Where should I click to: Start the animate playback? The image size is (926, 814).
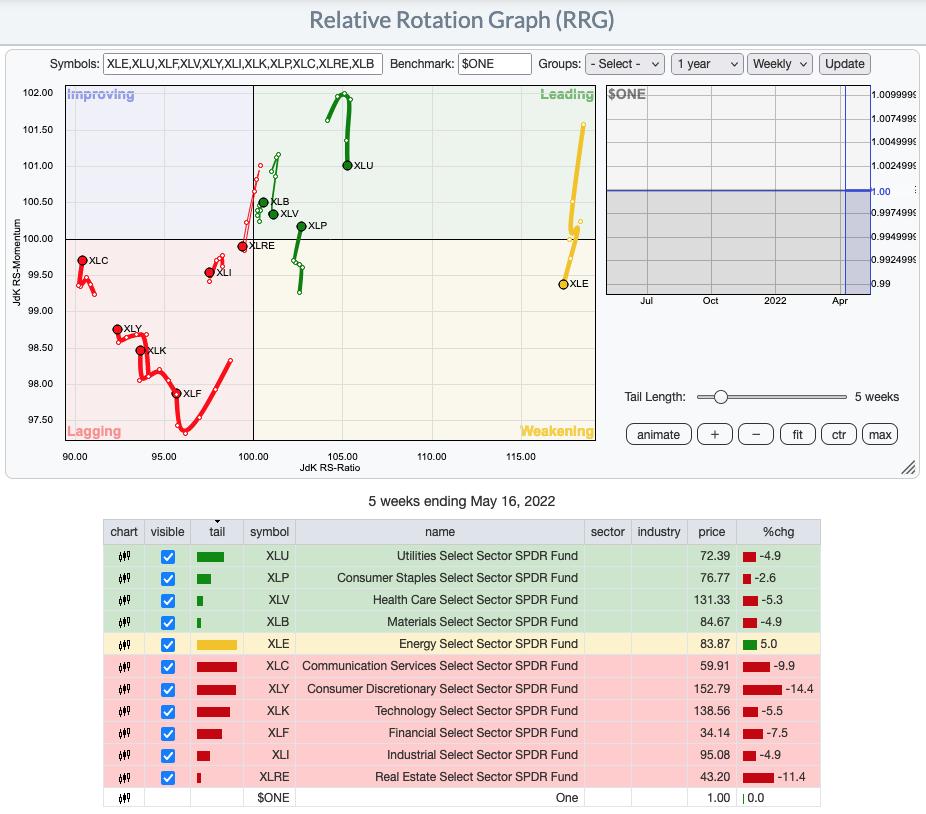point(658,435)
